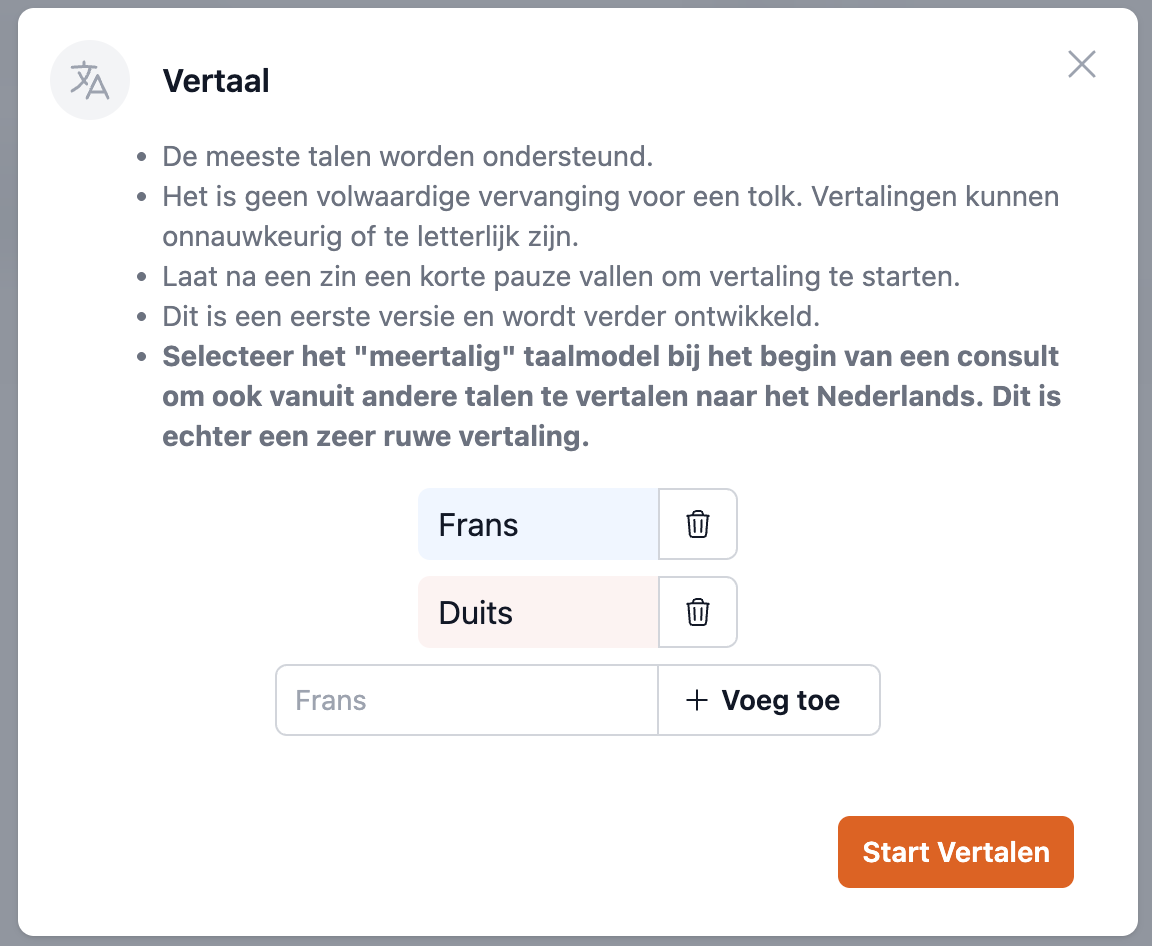Delete the Frans language entry
Viewport: 1152px width, 946px height.
[698, 524]
